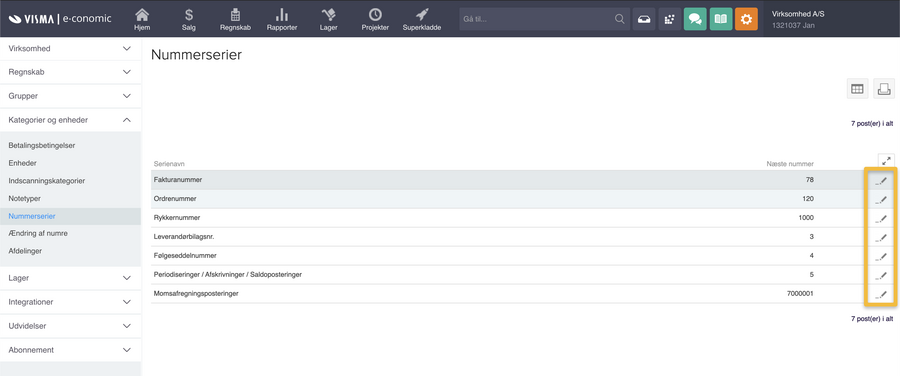
Task: Edit the Momsafregningsposteringer row pencil icon
Action: tap(881, 294)
